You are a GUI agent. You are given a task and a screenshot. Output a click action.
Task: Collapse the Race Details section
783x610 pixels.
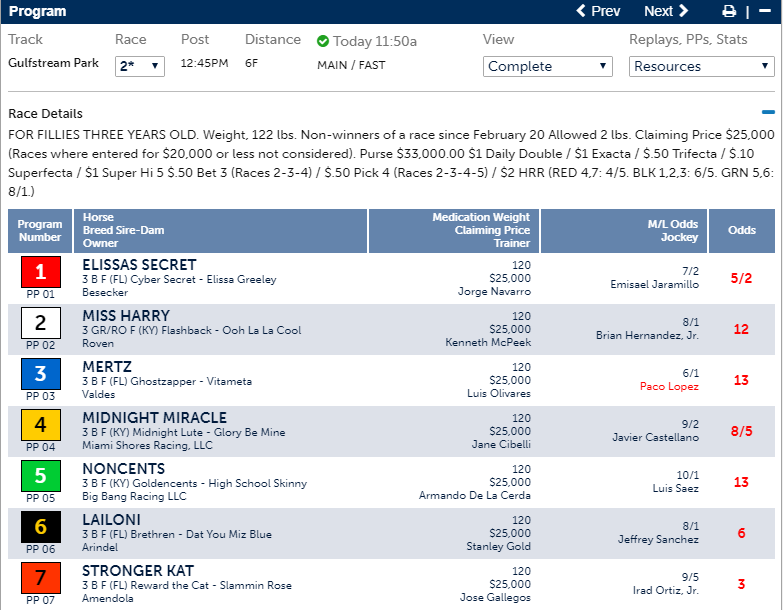pyautogui.click(x=767, y=114)
